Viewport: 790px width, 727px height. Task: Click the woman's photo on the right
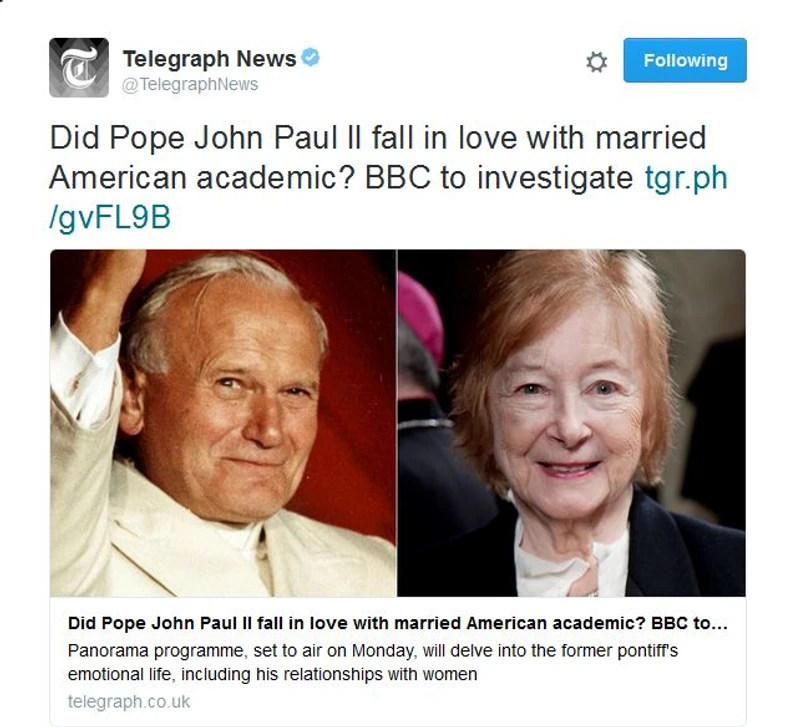571,423
